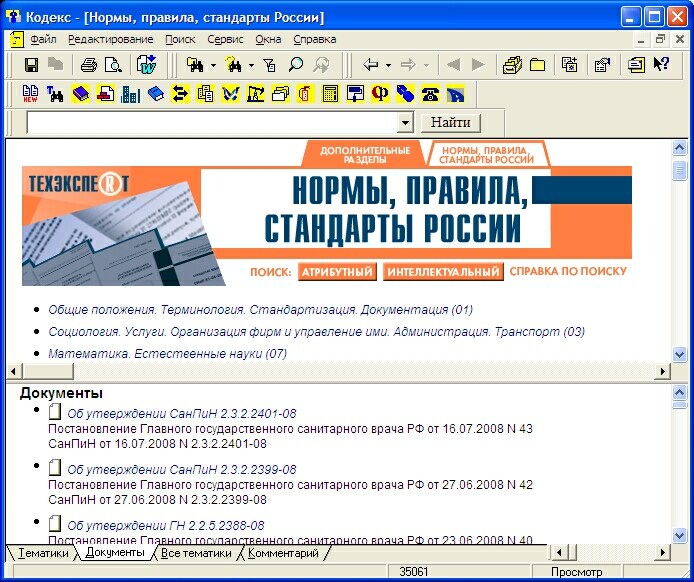Click the fire extinguisher icon

(x=305, y=94)
